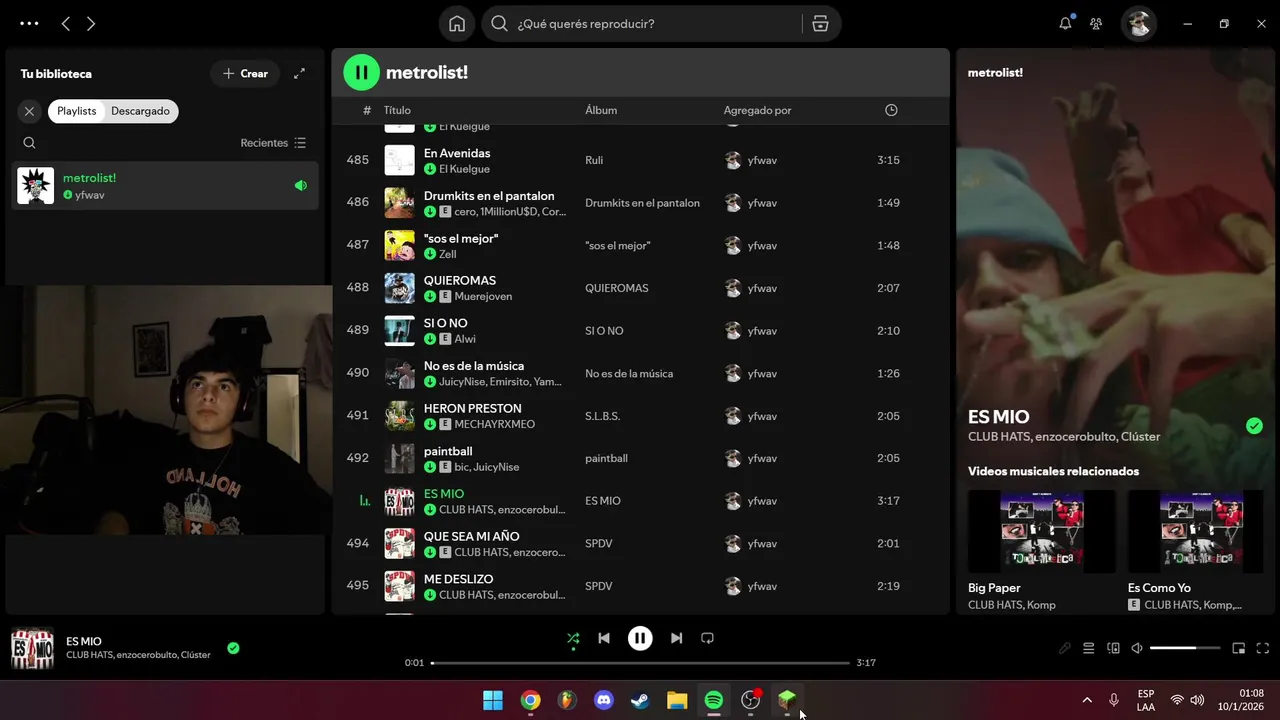The image size is (1280, 720).
Task: Toggle saved checkmark in now-playing panel
Action: 1254,426
